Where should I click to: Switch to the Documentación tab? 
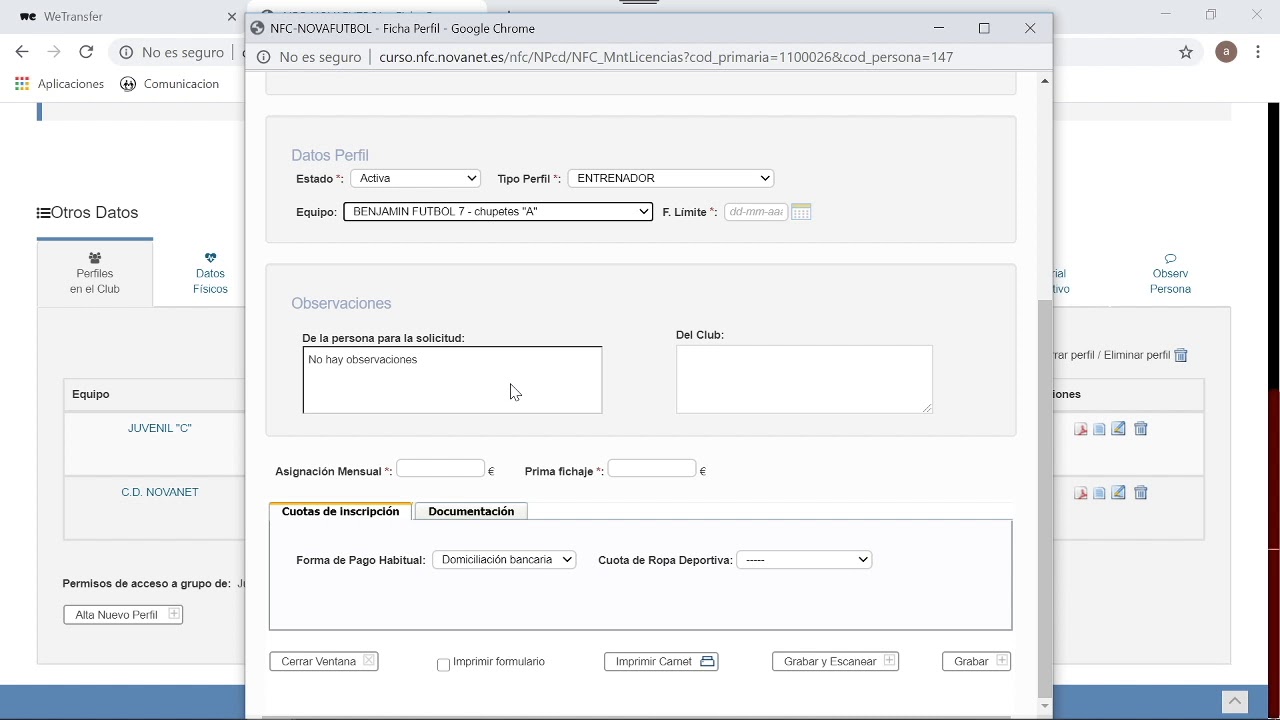(471, 511)
